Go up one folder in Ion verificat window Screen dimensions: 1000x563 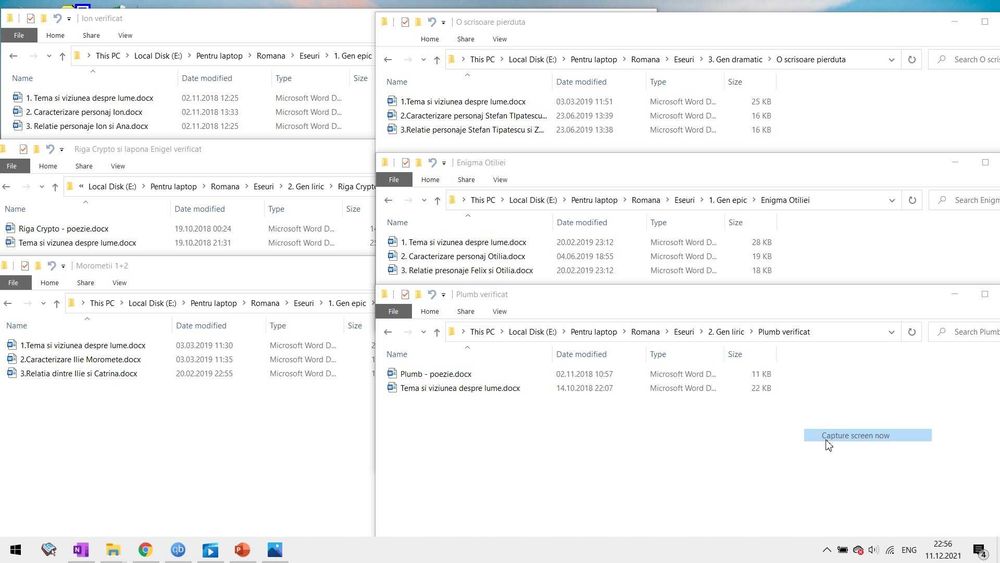(x=62, y=56)
